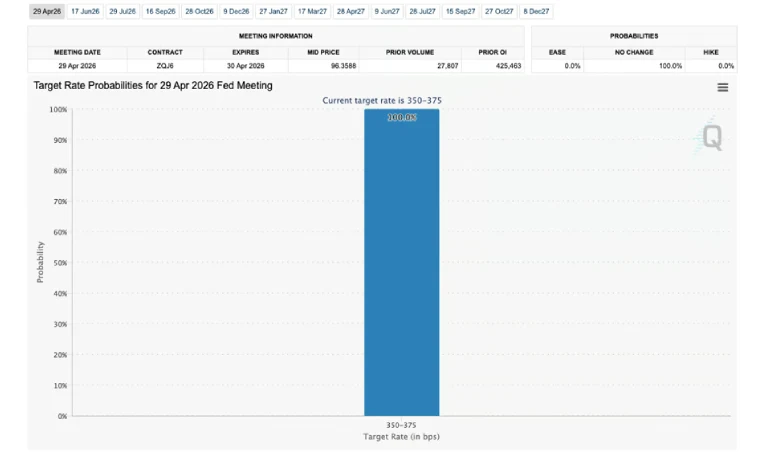
Task: Open the chart hamburger context menu
Action: coord(722,87)
